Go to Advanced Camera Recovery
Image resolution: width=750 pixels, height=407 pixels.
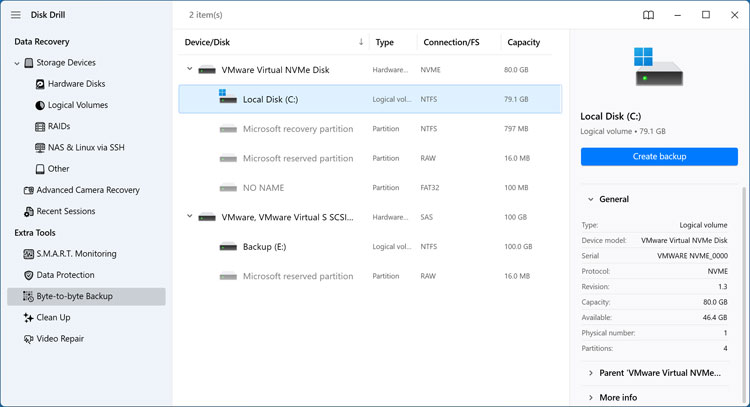coord(88,190)
